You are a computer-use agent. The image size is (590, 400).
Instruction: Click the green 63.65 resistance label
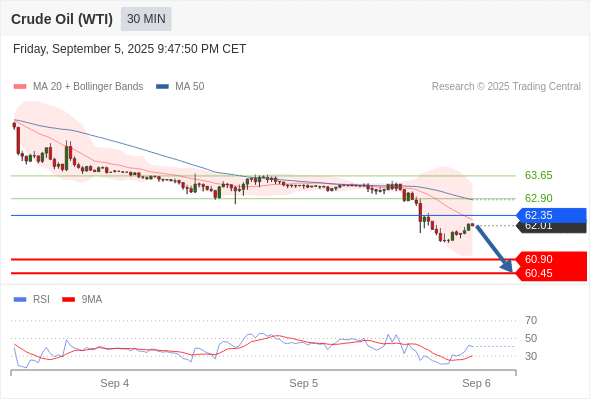coord(538,175)
